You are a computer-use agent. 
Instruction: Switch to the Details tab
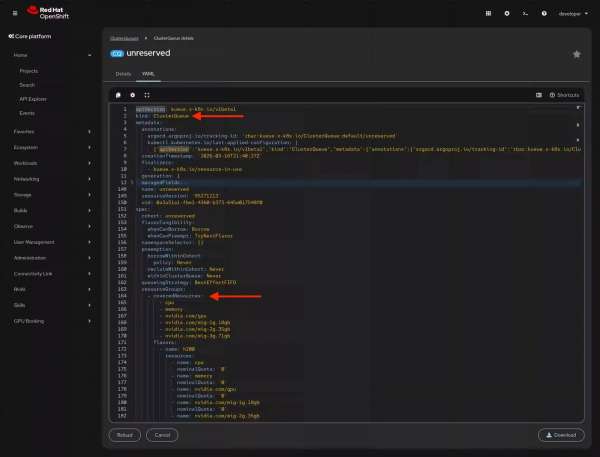tap(123, 74)
